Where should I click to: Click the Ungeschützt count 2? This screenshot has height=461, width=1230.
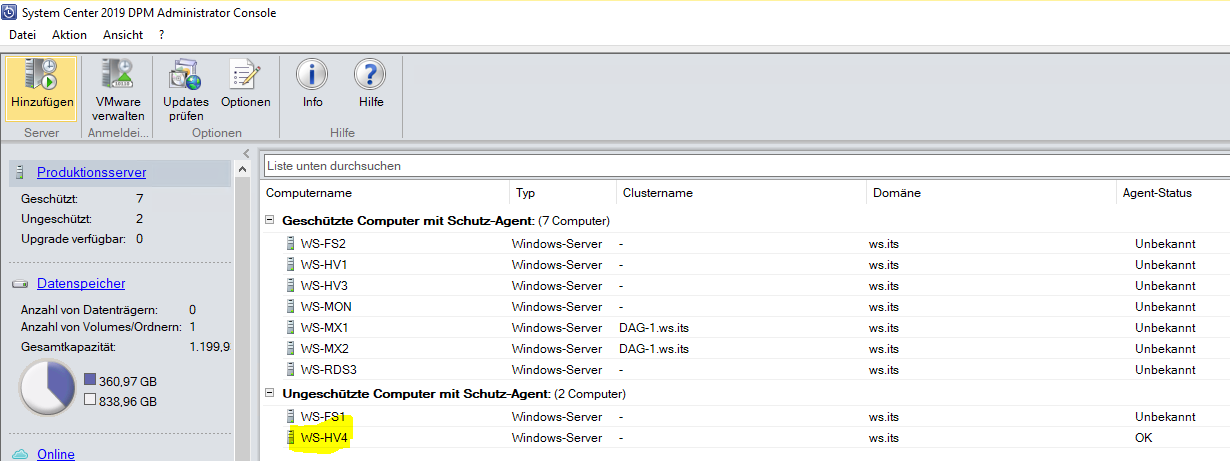coord(139,218)
